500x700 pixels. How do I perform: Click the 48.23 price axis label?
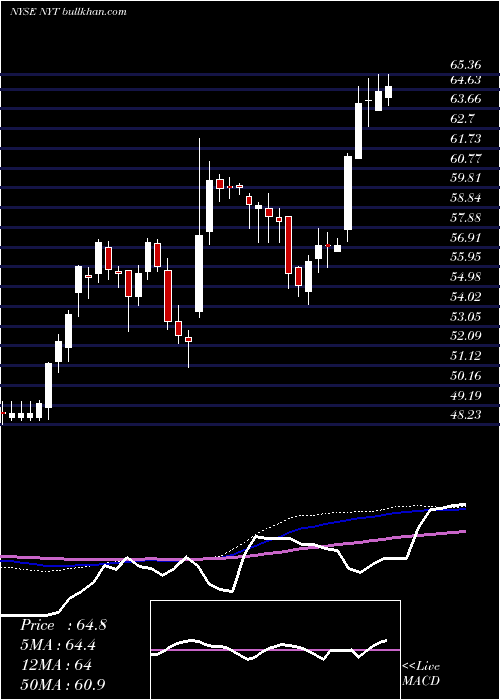(466, 415)
